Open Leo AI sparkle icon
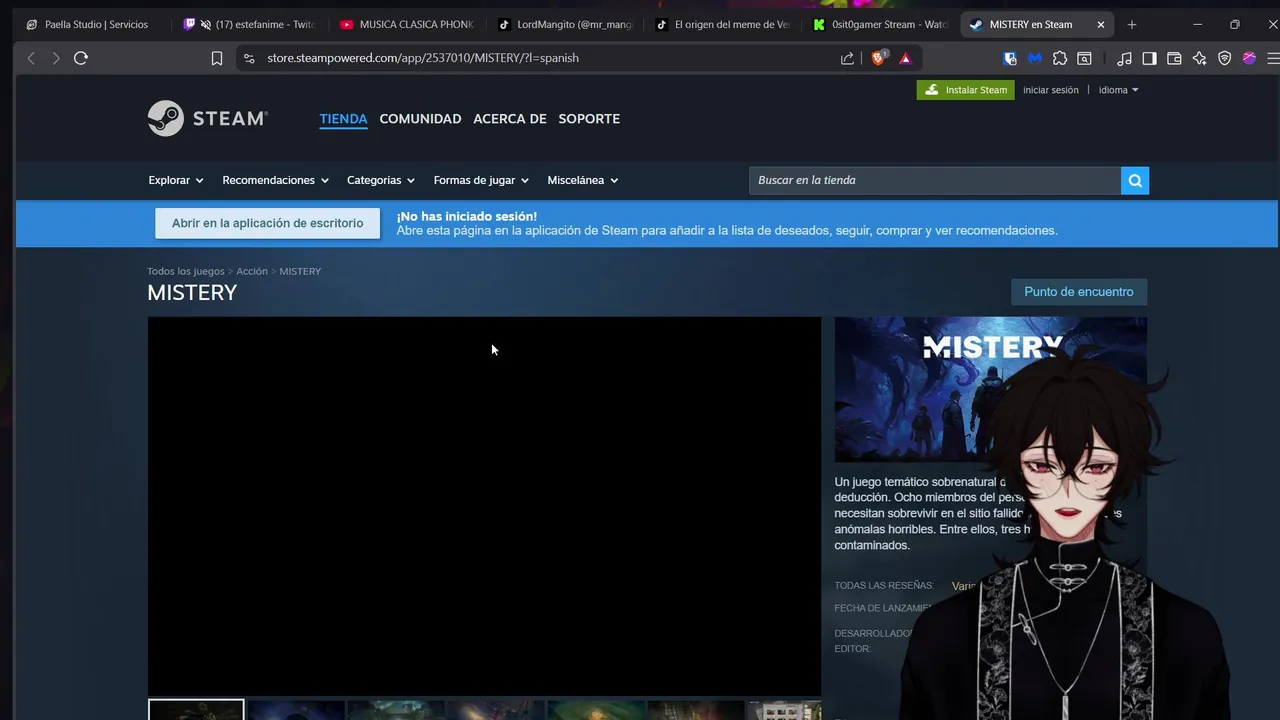1280x720 pixels. coord(1199,58)
